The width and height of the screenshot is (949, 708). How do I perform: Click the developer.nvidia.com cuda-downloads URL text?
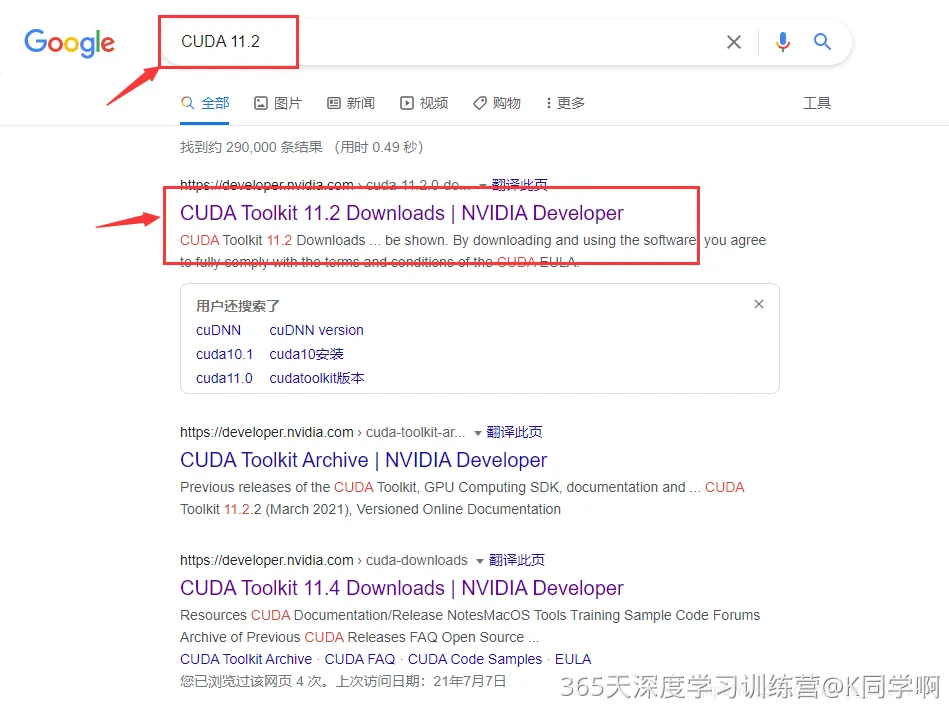[x=324, y=560]
